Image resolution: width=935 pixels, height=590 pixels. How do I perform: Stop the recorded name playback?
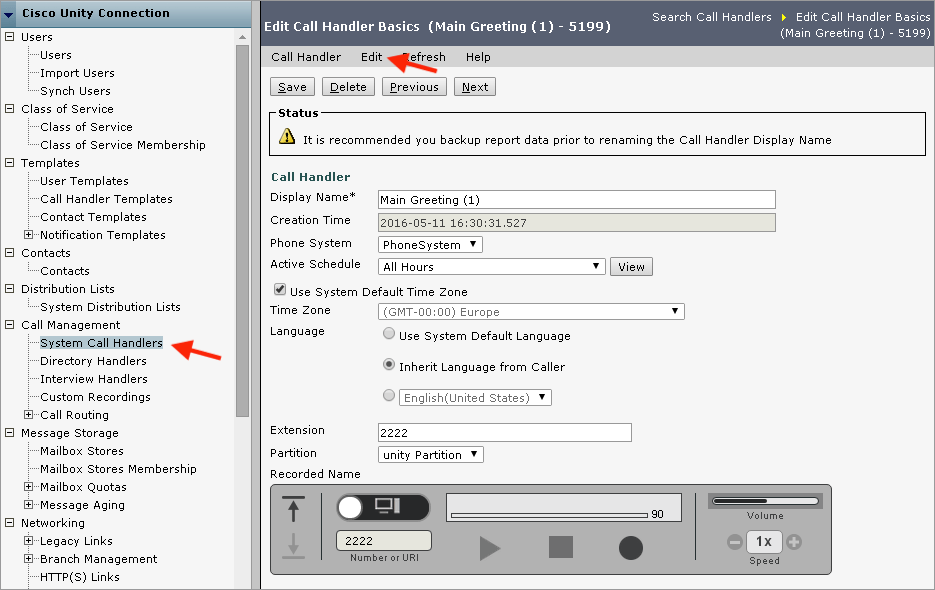point(561,547)
